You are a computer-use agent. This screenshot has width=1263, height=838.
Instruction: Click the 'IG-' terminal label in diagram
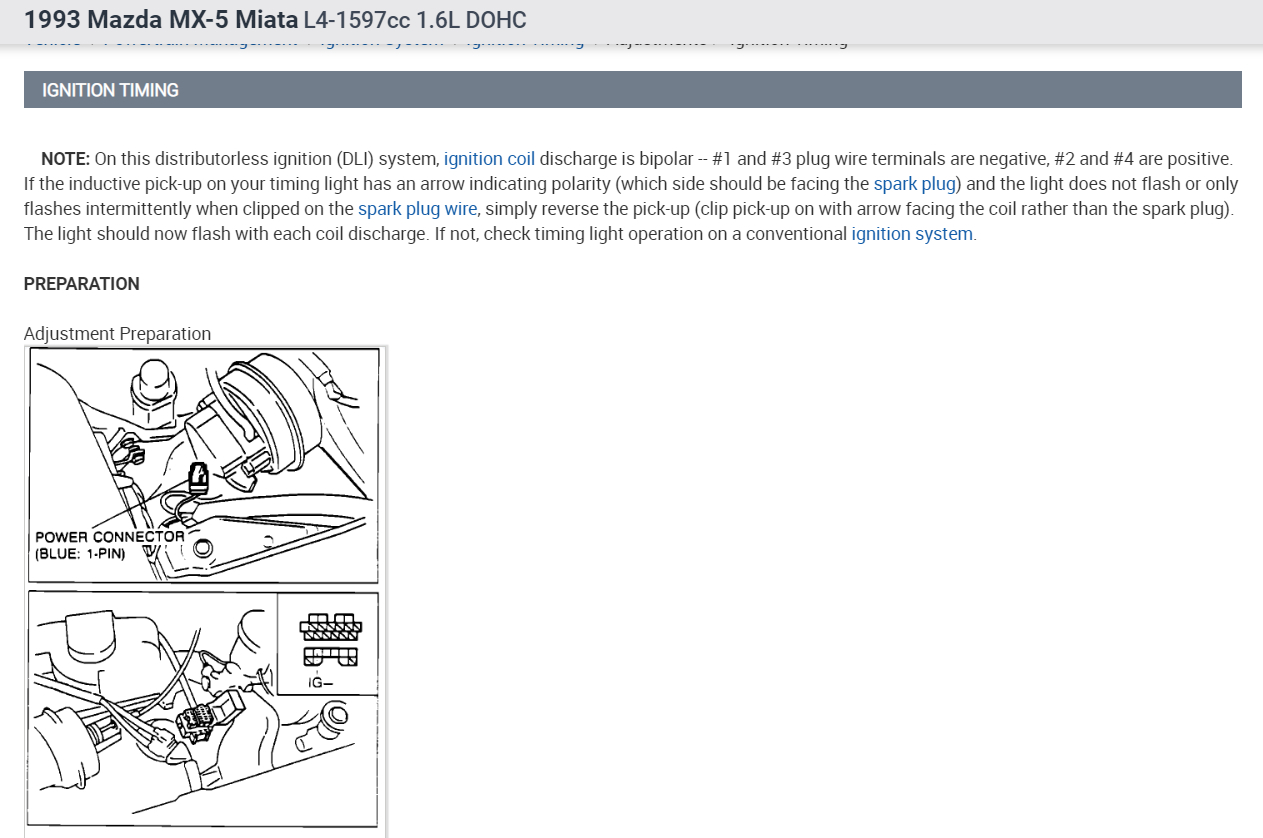pos(322,683)
